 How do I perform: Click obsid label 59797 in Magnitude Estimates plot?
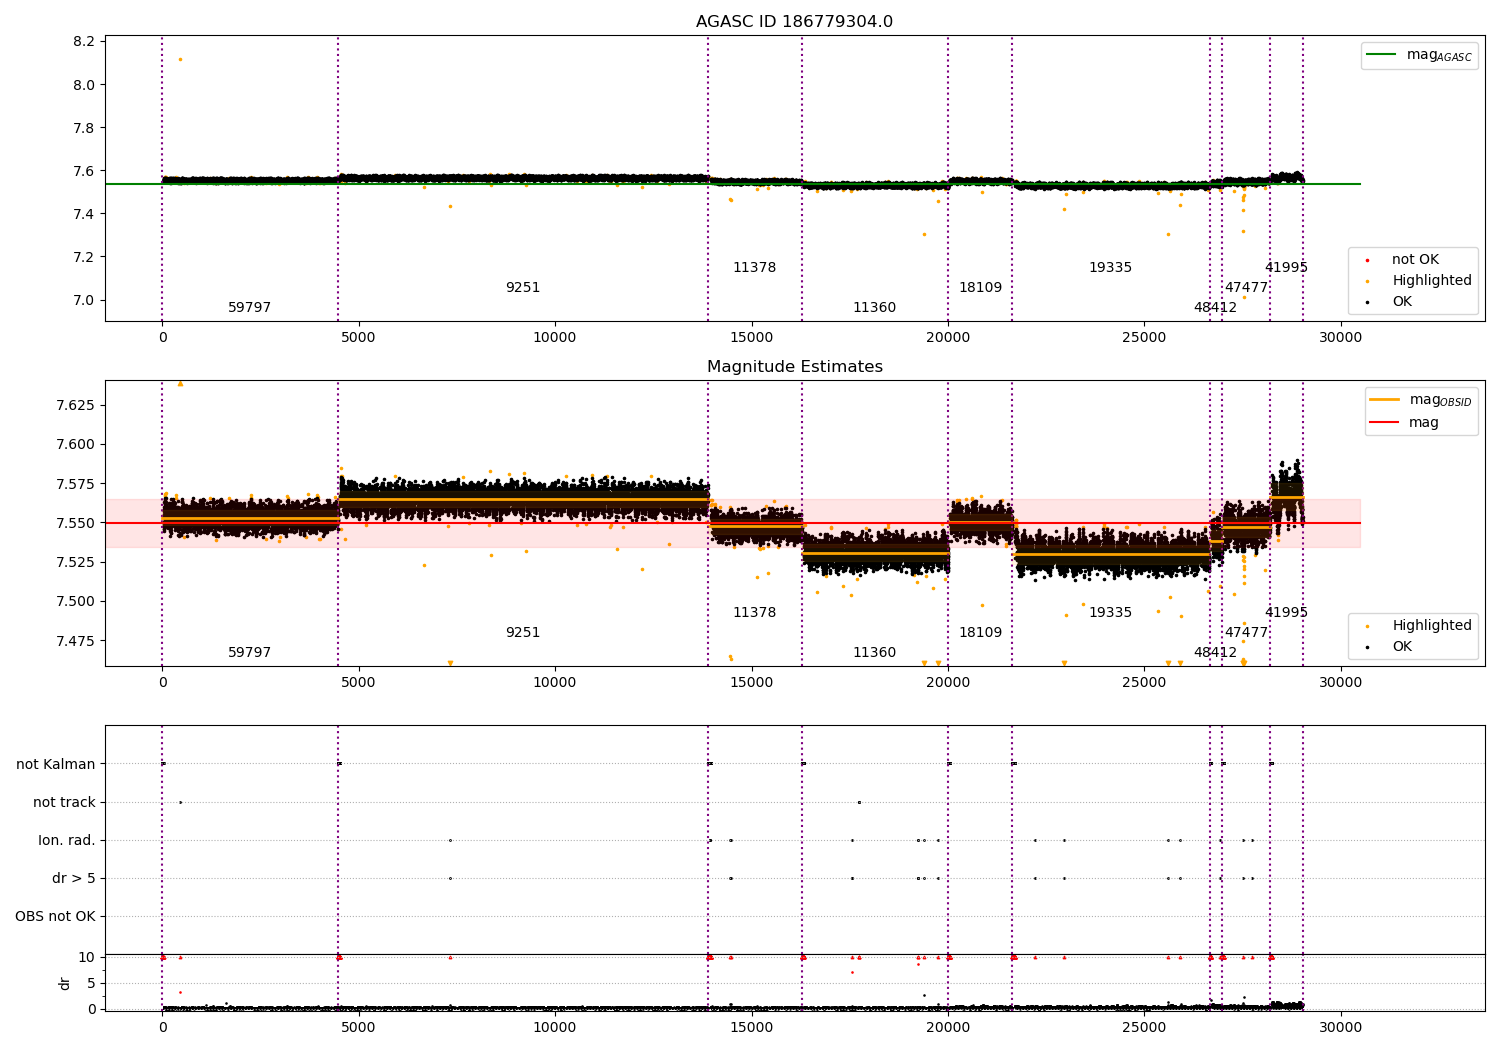250,653
